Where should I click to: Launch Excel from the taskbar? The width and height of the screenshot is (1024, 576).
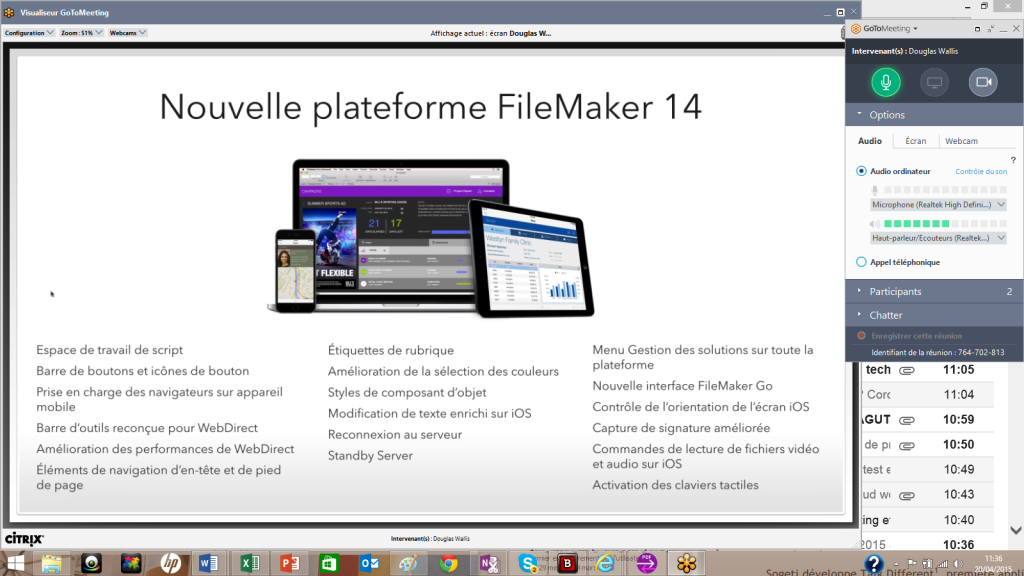(249, 564)
